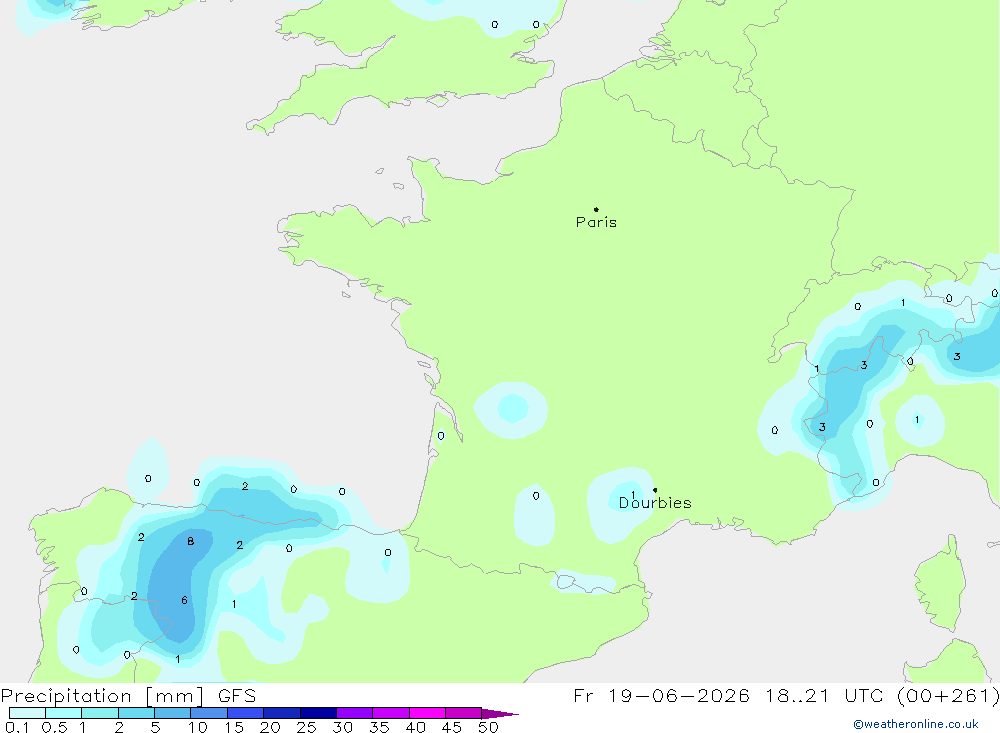Screen dimensions: 1000x733
Task: Click the legend tick label 40
Action: pyautogui.click(x=416, y=727)
